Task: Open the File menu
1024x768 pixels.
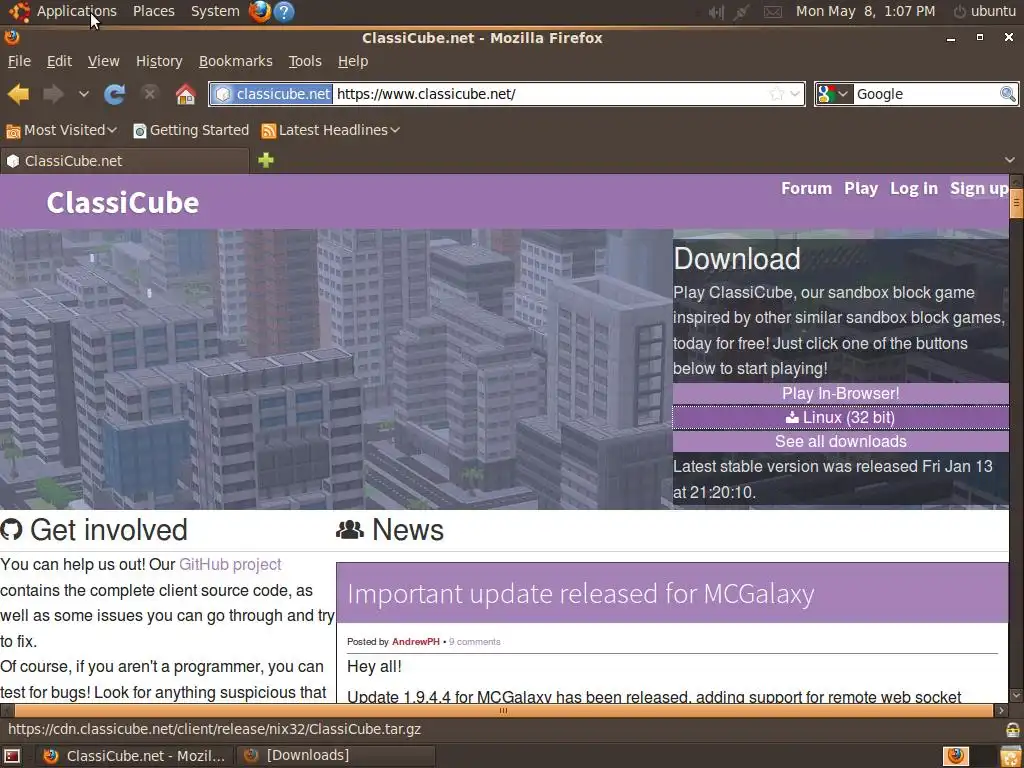Action: coord(19,61)
